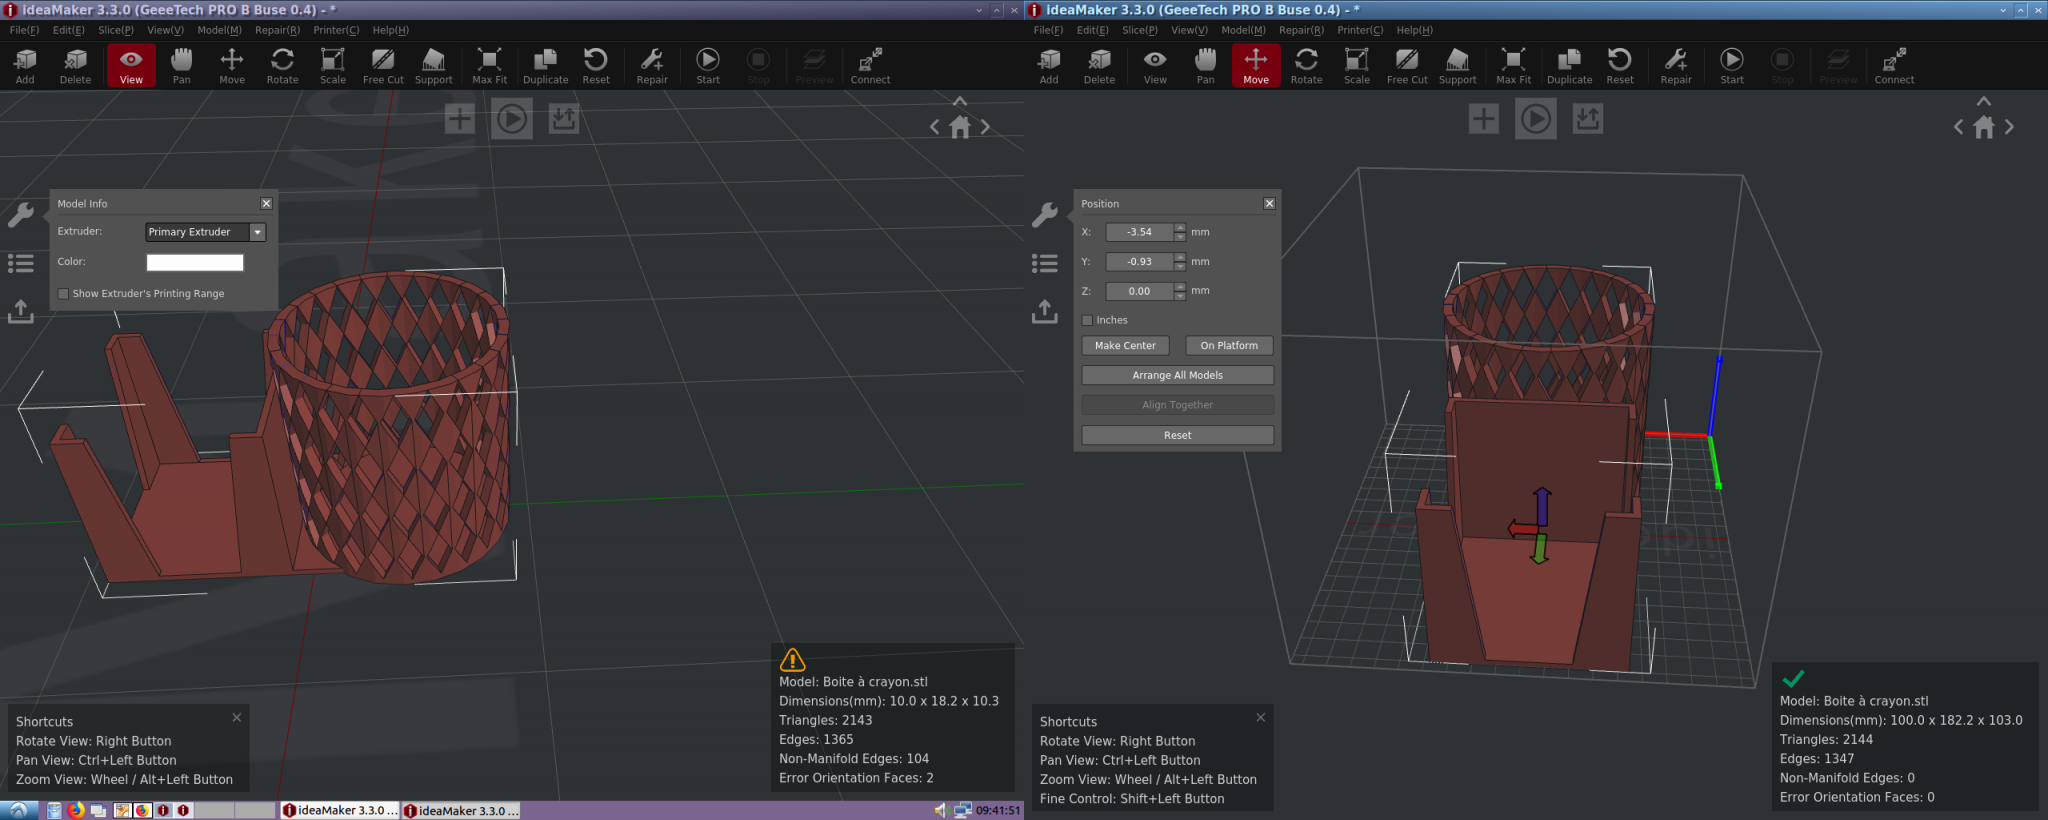The height and width of the screenshot is (820, 2048).
Task: Open Scale tool in right window
Action: point(1357,66)
